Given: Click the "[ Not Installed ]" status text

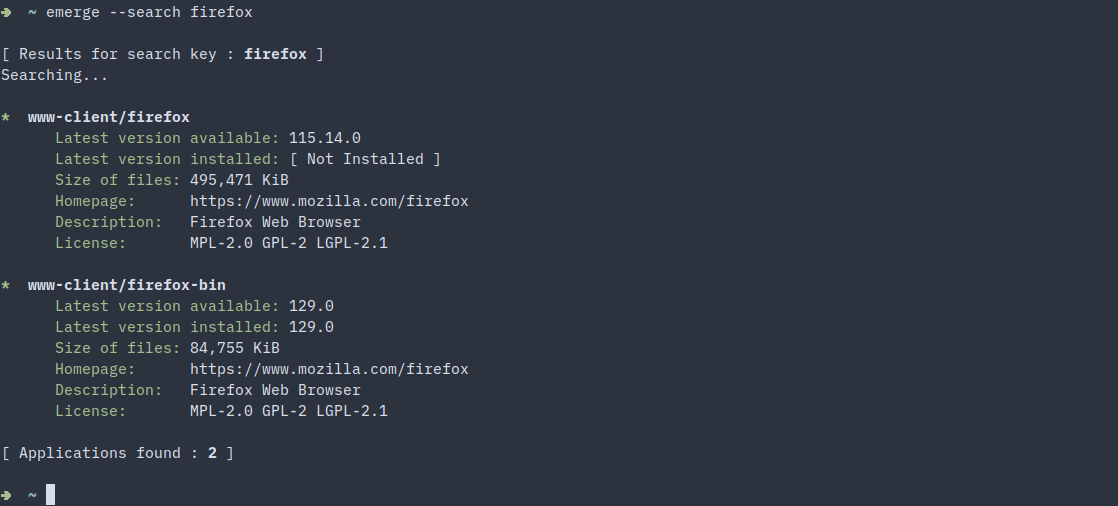Looking at the screenshot, I should pyautogui.click(x=365, y=159).
